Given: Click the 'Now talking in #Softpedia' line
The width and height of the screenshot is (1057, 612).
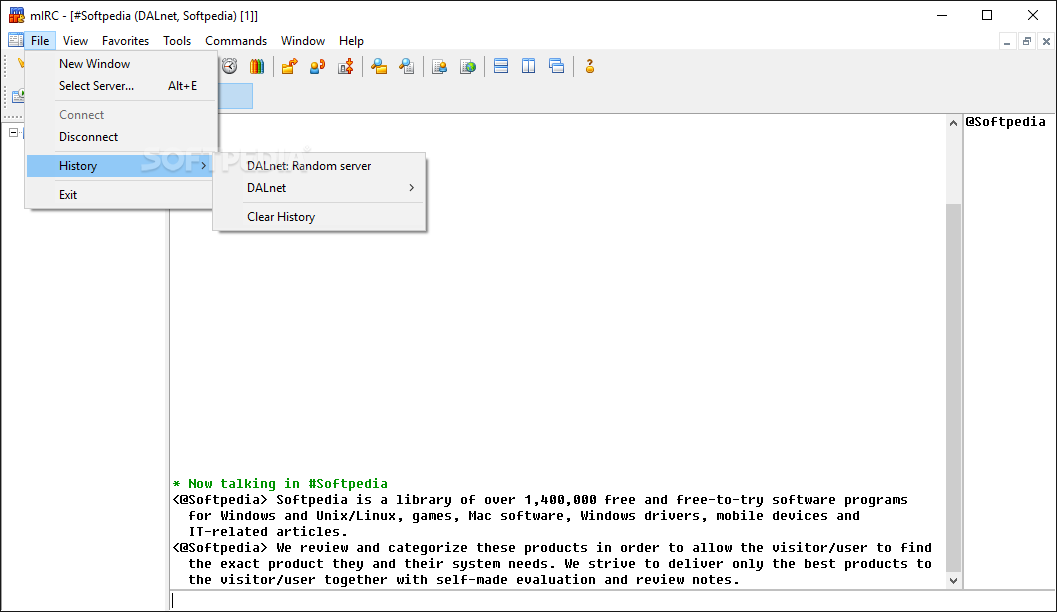Looking at the screenshot, I should pos(280,484).
